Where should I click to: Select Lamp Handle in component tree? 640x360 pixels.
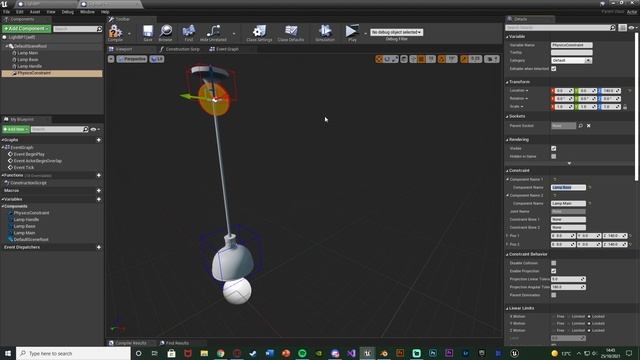(x=29, y=66)
